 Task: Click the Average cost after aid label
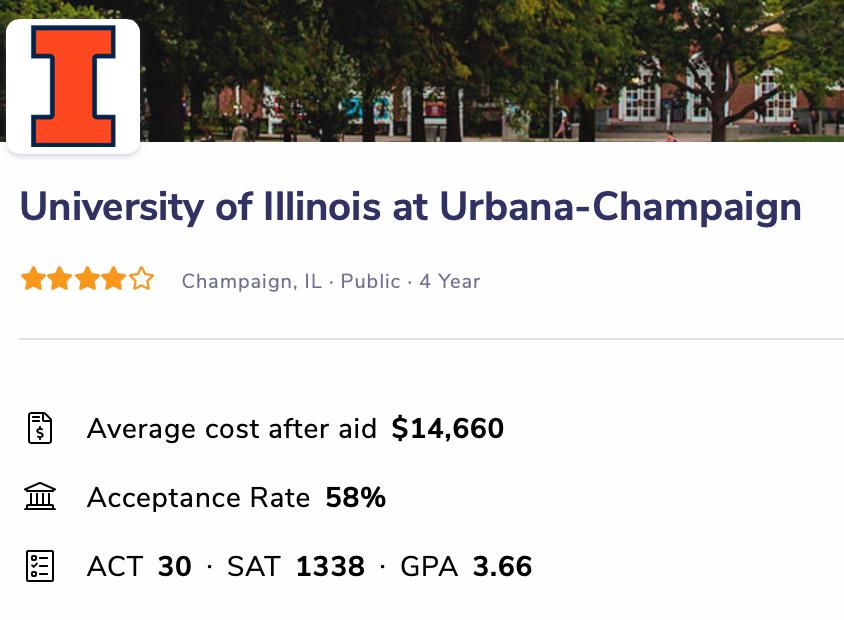[231, 429]
